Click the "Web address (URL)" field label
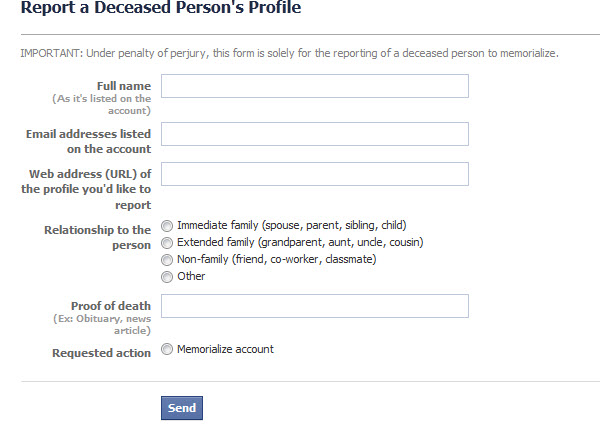The width and height of the screenshot is (600, 424). [x=89, y=189]
